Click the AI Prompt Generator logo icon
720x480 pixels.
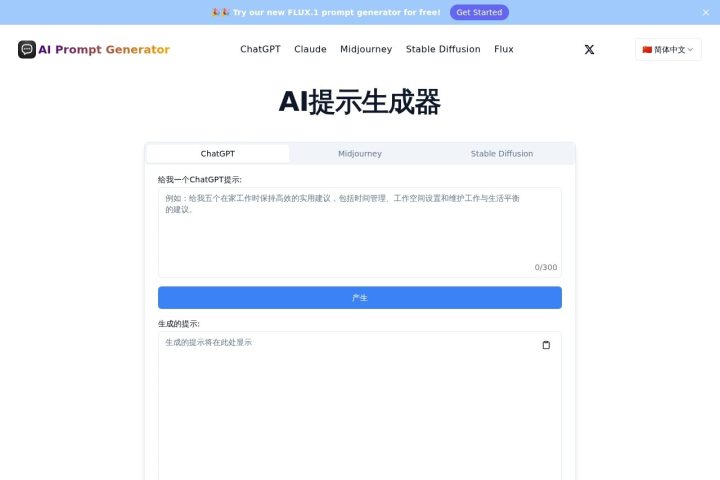click(27, 50)
